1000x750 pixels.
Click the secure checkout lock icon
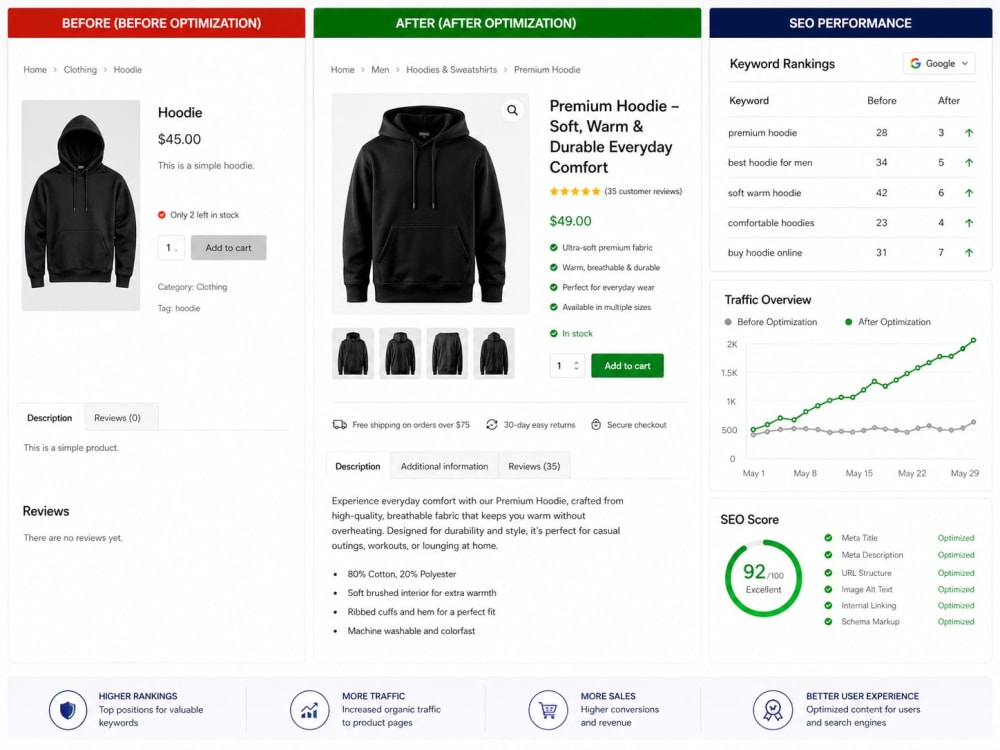[x=596, y=425]
